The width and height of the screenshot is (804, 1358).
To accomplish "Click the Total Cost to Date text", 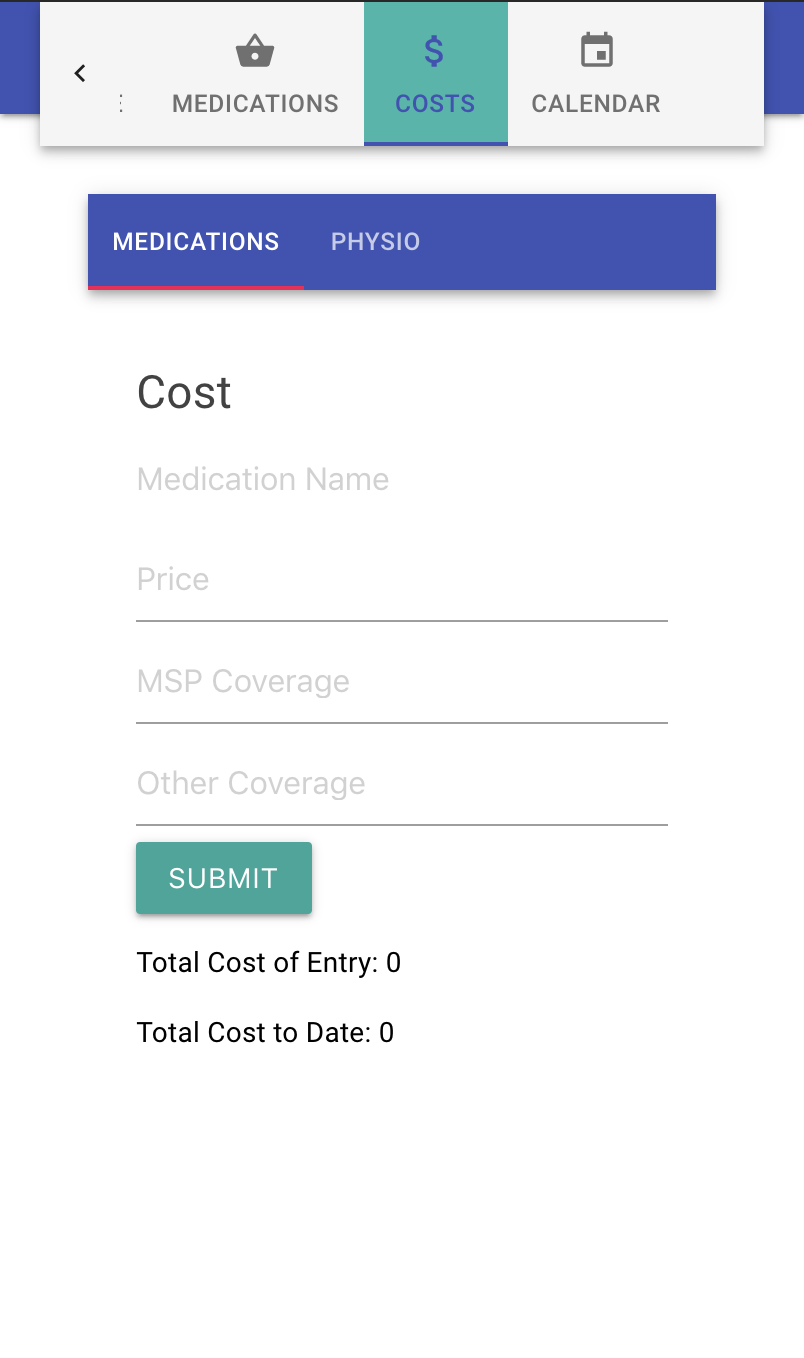I will pyautogui.click(x=265, y=1033).
